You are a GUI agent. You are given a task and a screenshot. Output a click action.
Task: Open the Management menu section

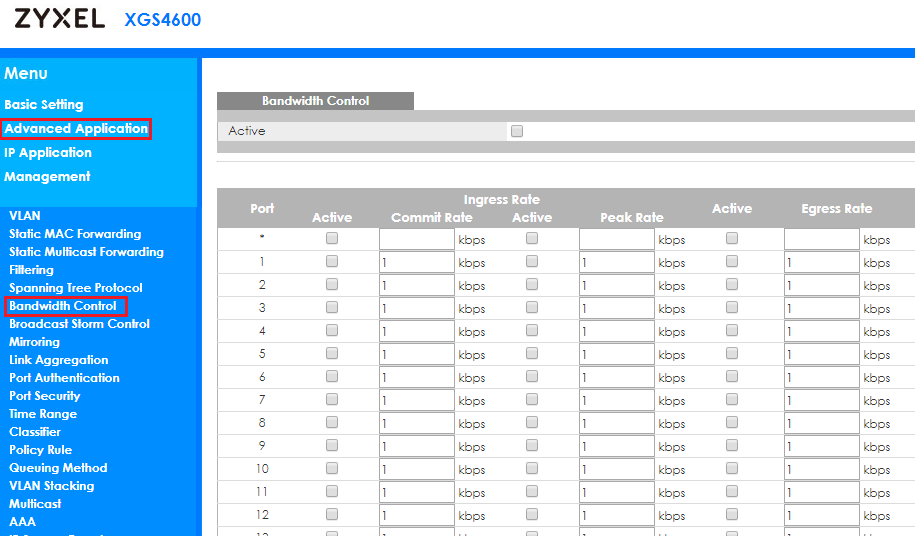point(47,177)
